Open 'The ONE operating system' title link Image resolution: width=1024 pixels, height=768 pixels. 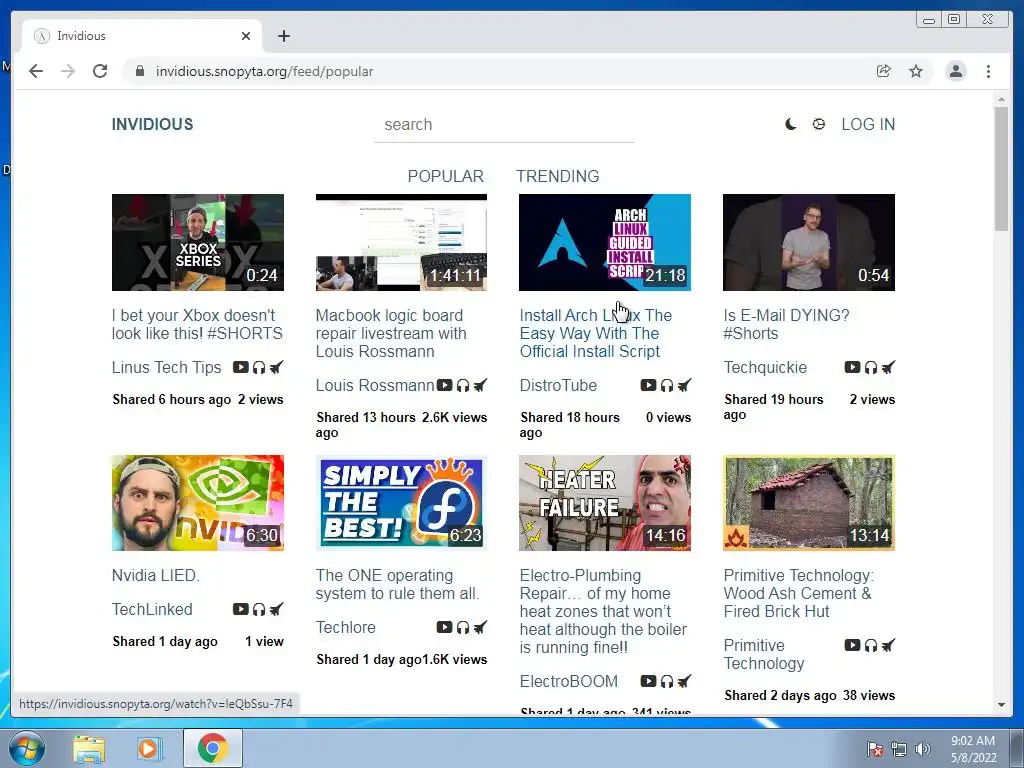(398, 584)
